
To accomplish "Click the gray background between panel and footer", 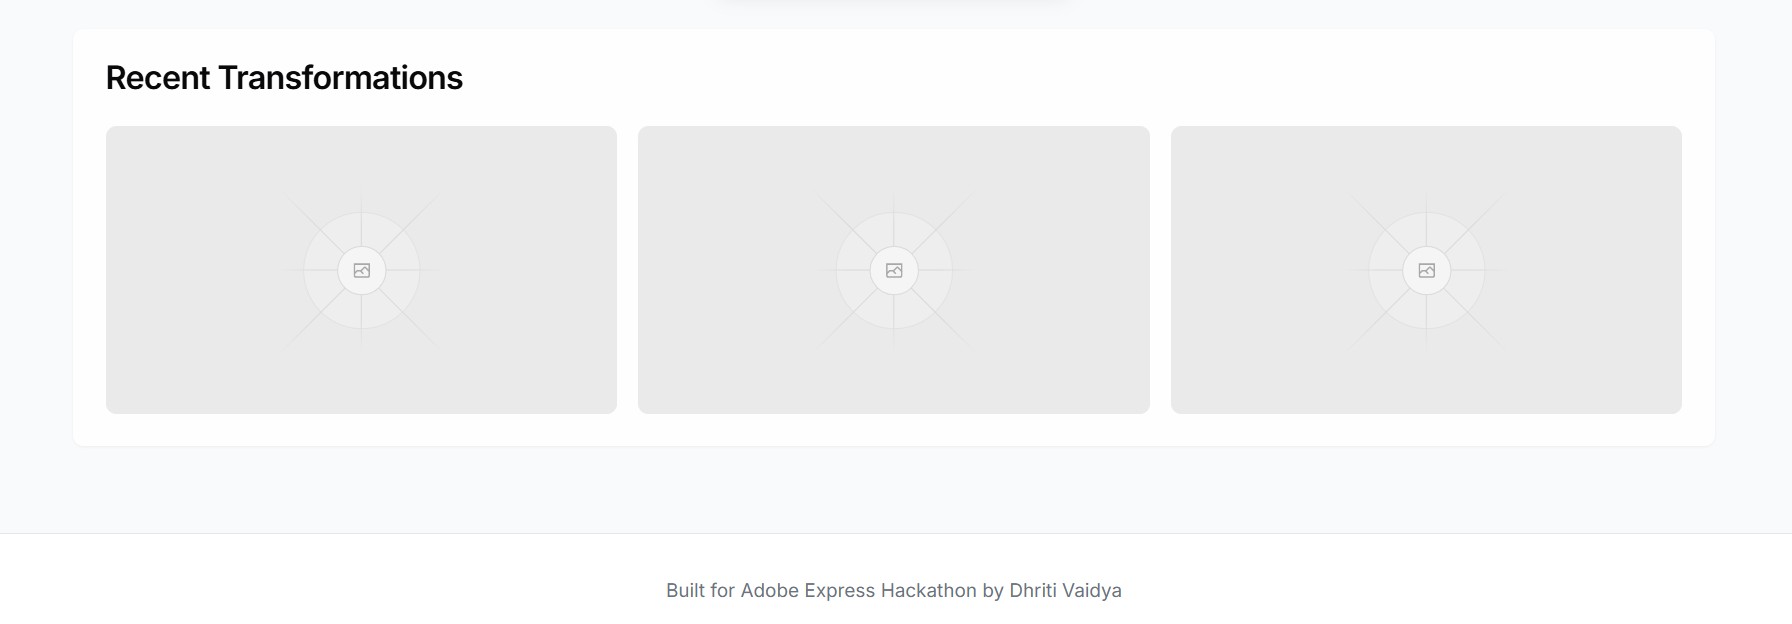I will (894, 490).
